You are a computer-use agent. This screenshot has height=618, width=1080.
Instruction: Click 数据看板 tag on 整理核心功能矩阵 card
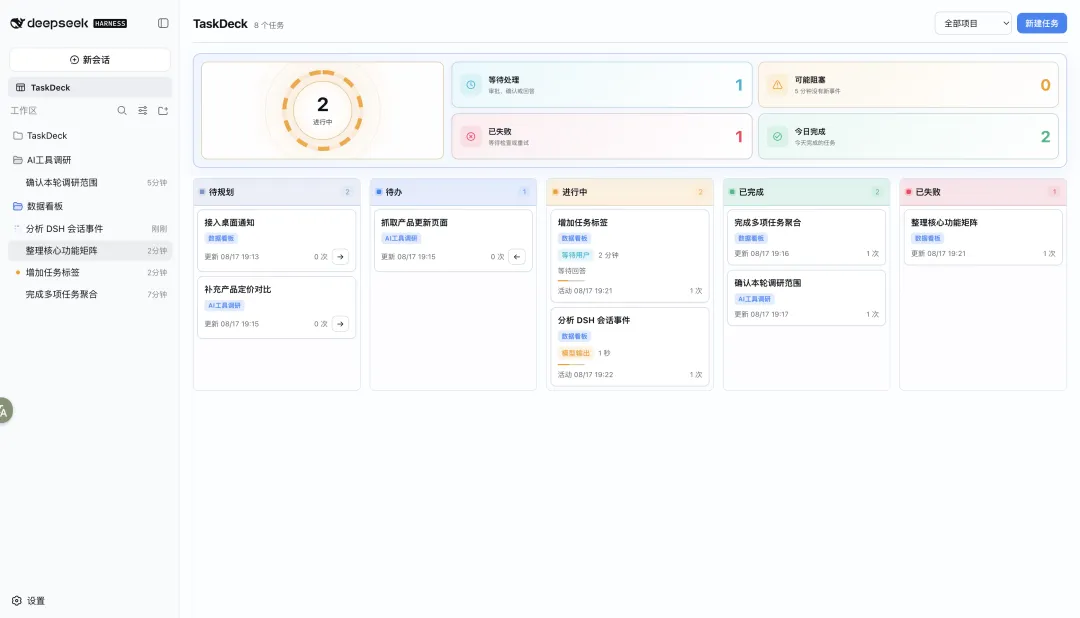click(x=928, y=238)
